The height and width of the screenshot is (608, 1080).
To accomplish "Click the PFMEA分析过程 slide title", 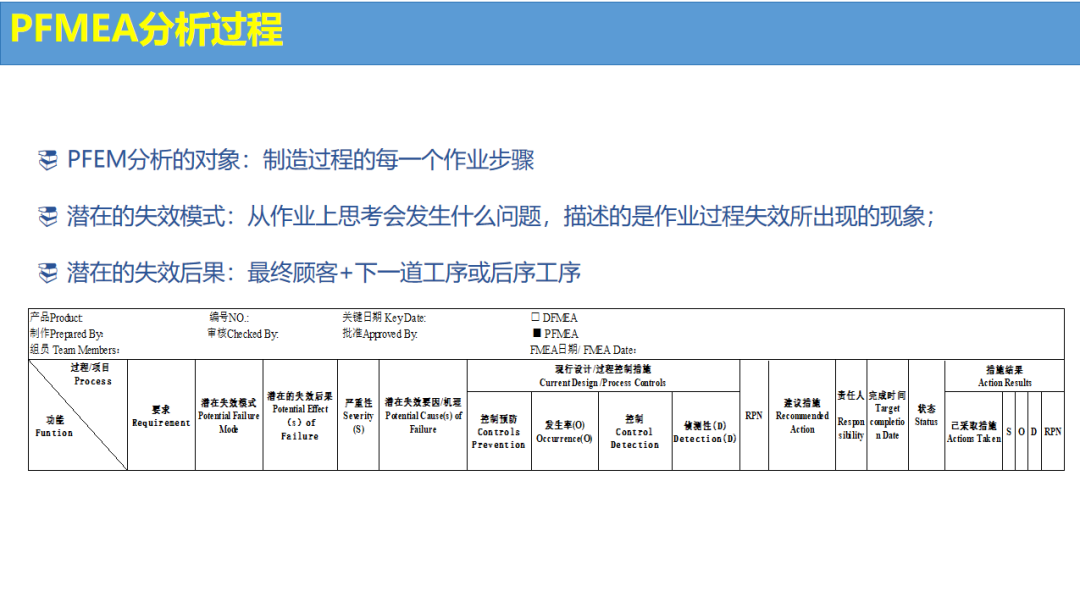I will click(146, 30).
